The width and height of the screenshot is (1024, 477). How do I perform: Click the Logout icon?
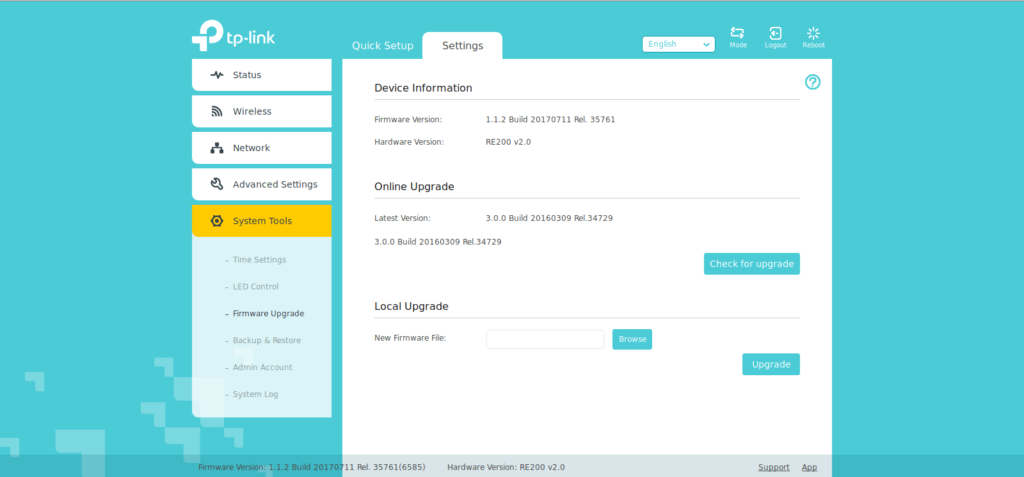[x=775, y=34]
